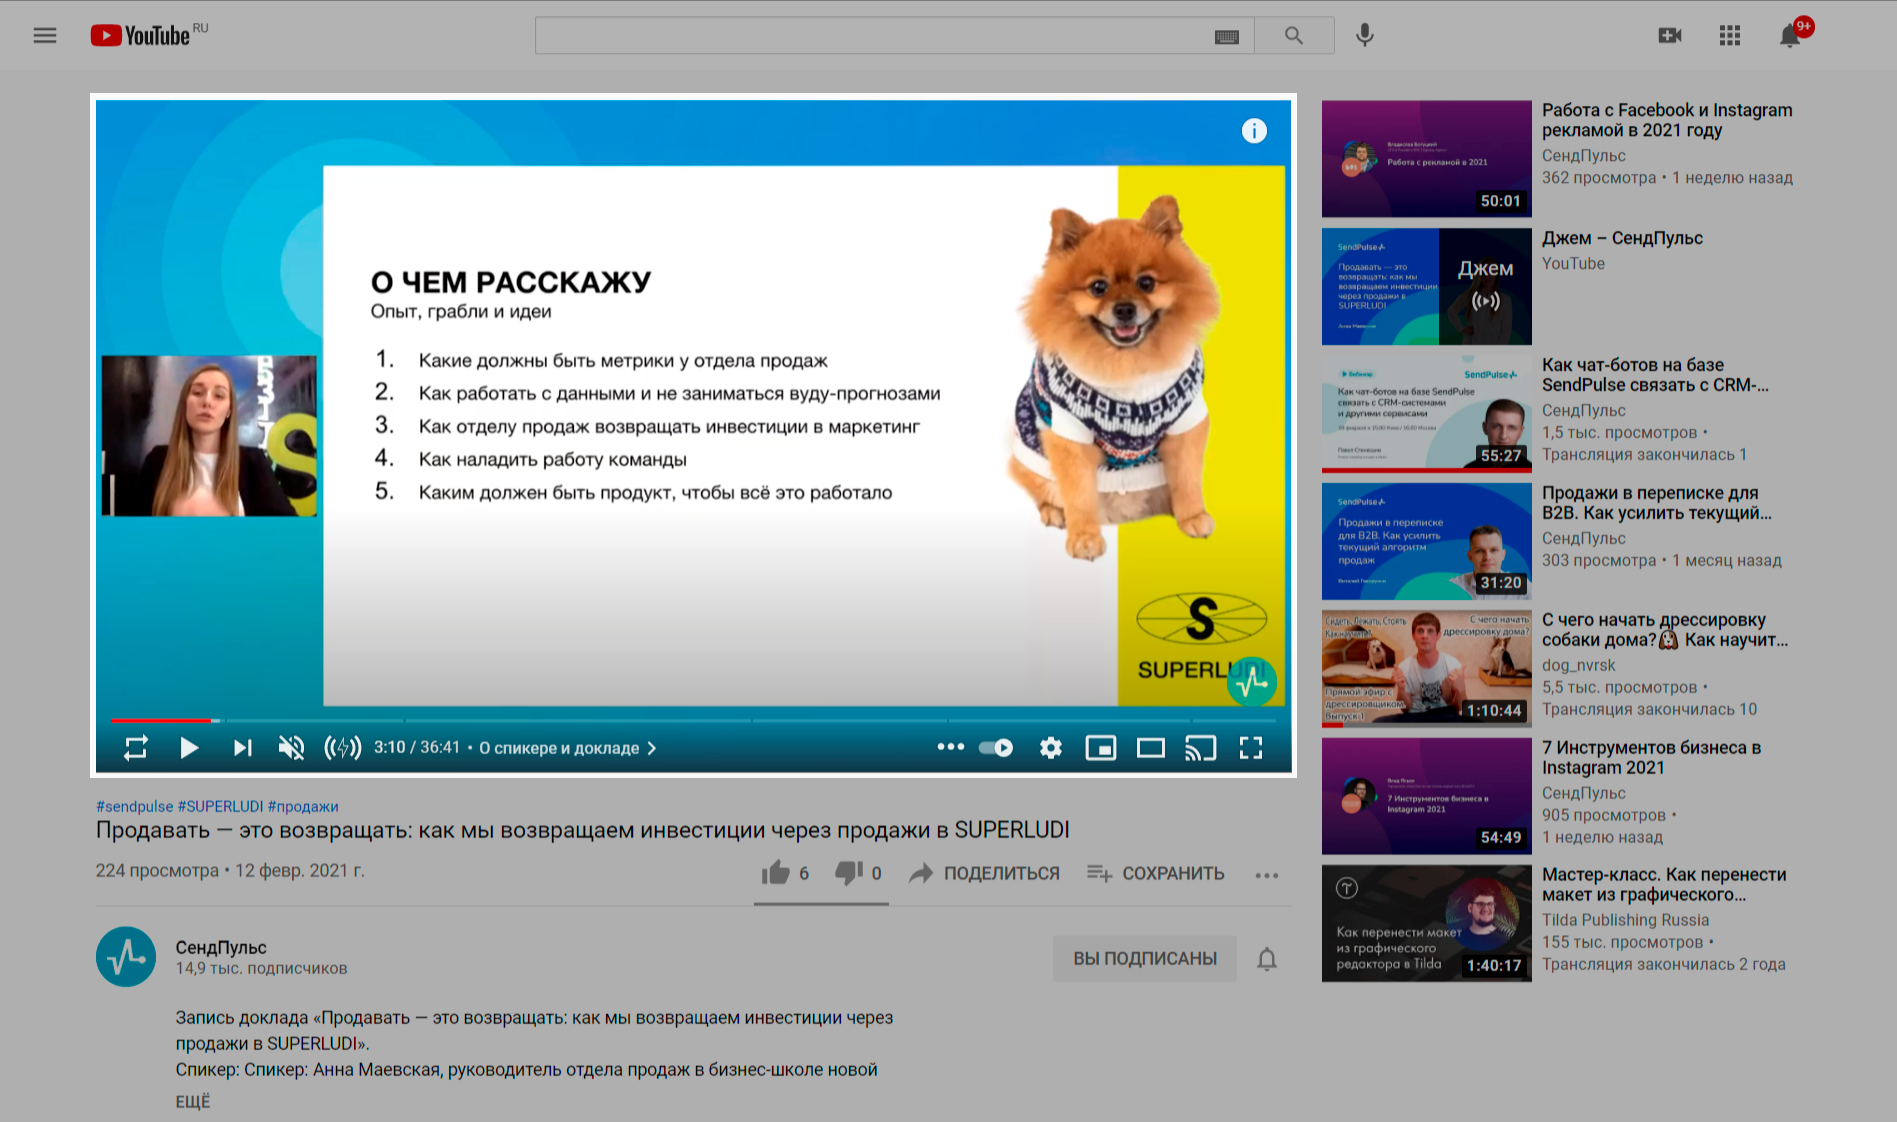Cast video to TV
This screenshot has height=1122, width=1897.
point(1201,748)
